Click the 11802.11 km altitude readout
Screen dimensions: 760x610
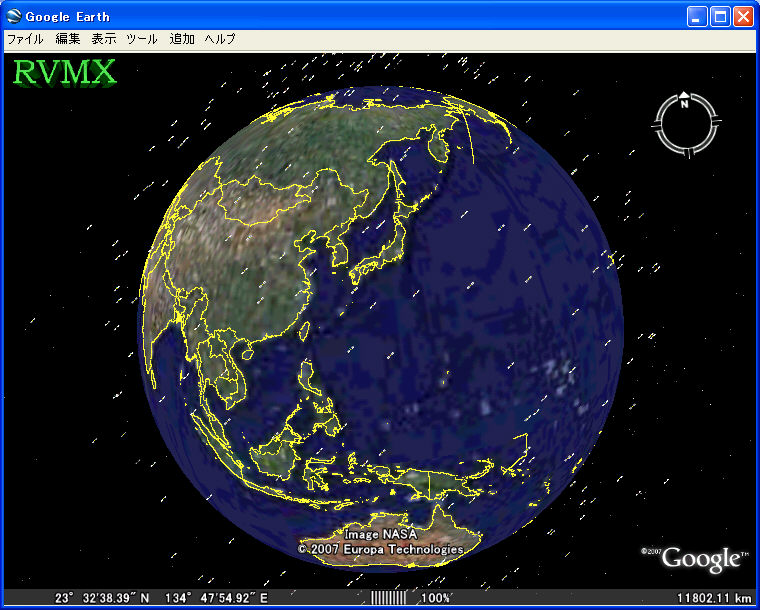pos(713,598)
